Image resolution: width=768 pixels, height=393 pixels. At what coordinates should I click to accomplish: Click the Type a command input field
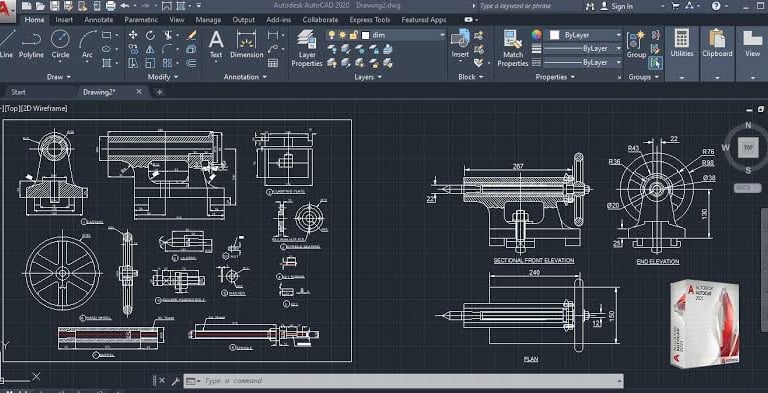point(404,381)
